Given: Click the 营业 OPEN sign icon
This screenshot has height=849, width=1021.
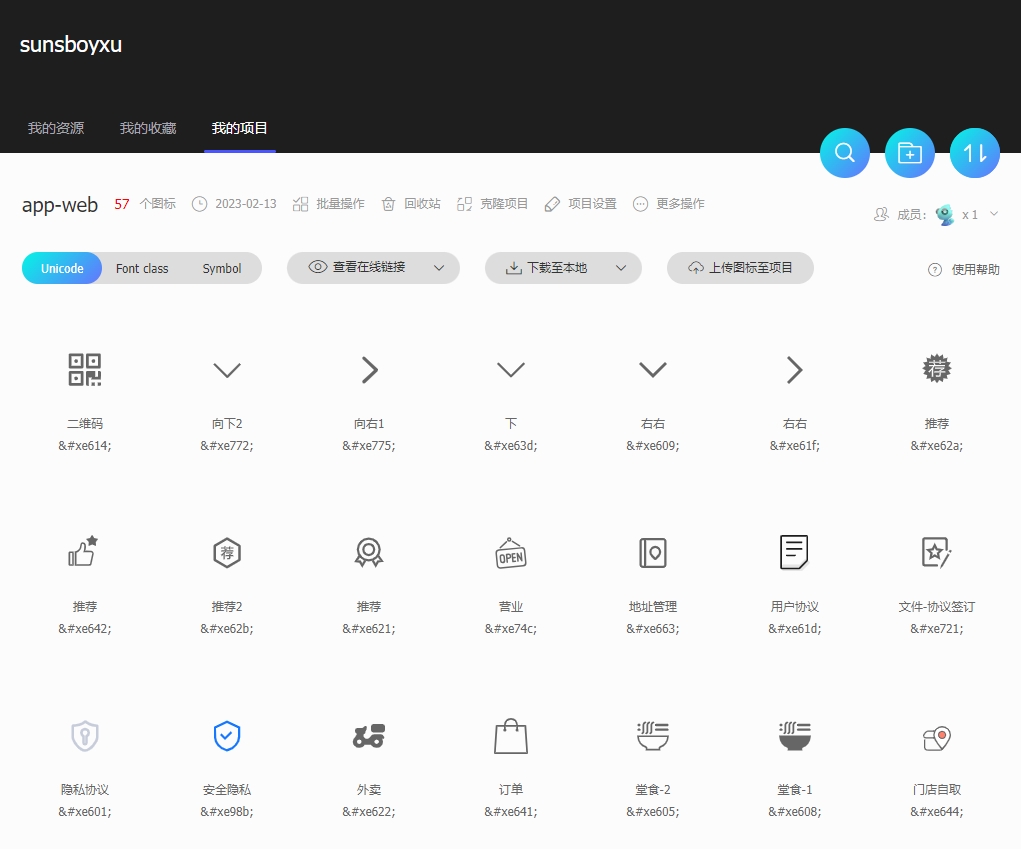Looking at the screenshot, I should pyautogui.click(x=510, y=552).
